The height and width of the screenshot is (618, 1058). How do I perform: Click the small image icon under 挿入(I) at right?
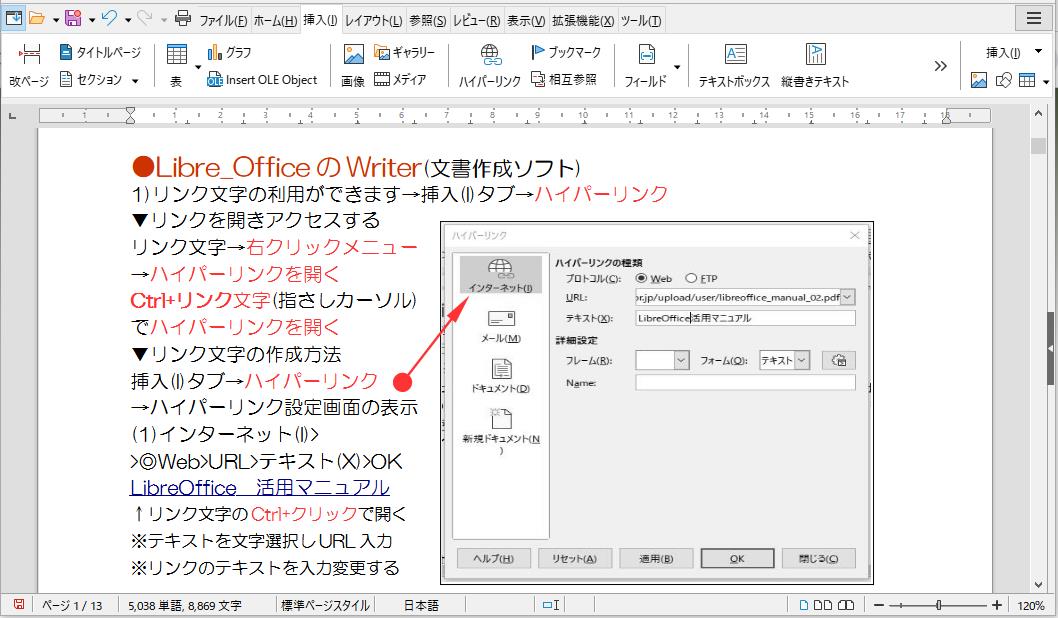pyautogui.click(x=978, y=80)
